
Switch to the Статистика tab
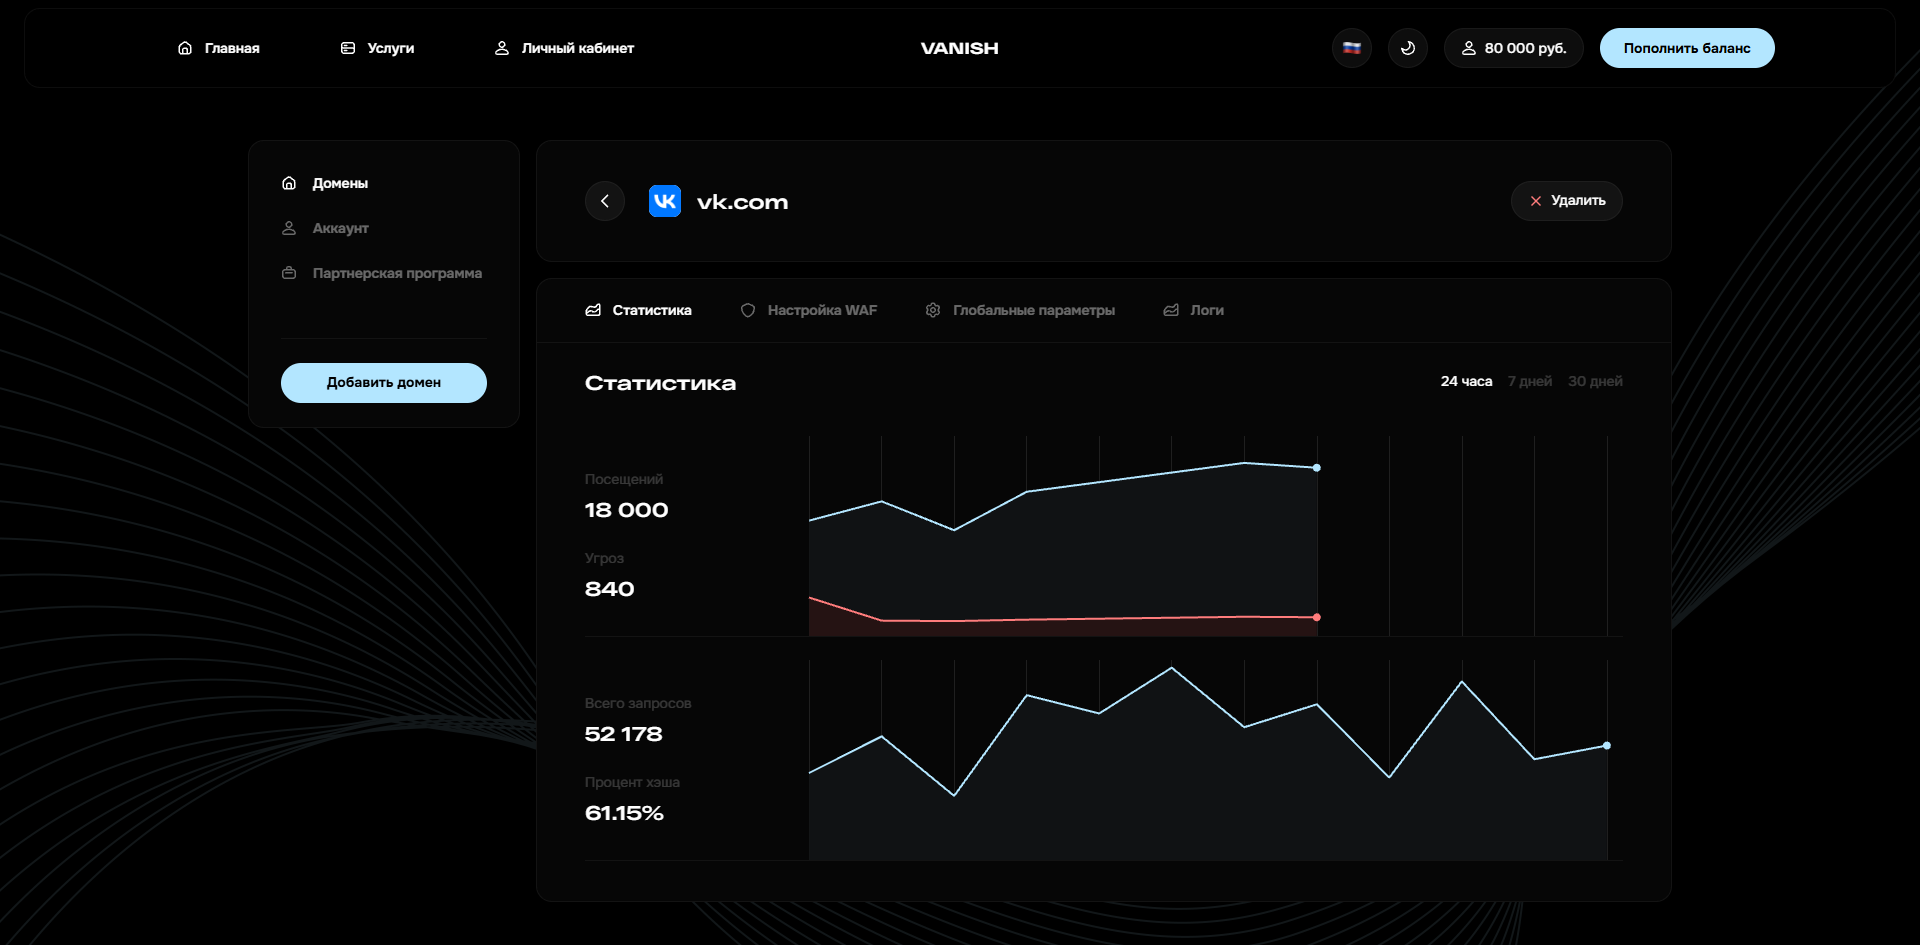click(639, 311)
